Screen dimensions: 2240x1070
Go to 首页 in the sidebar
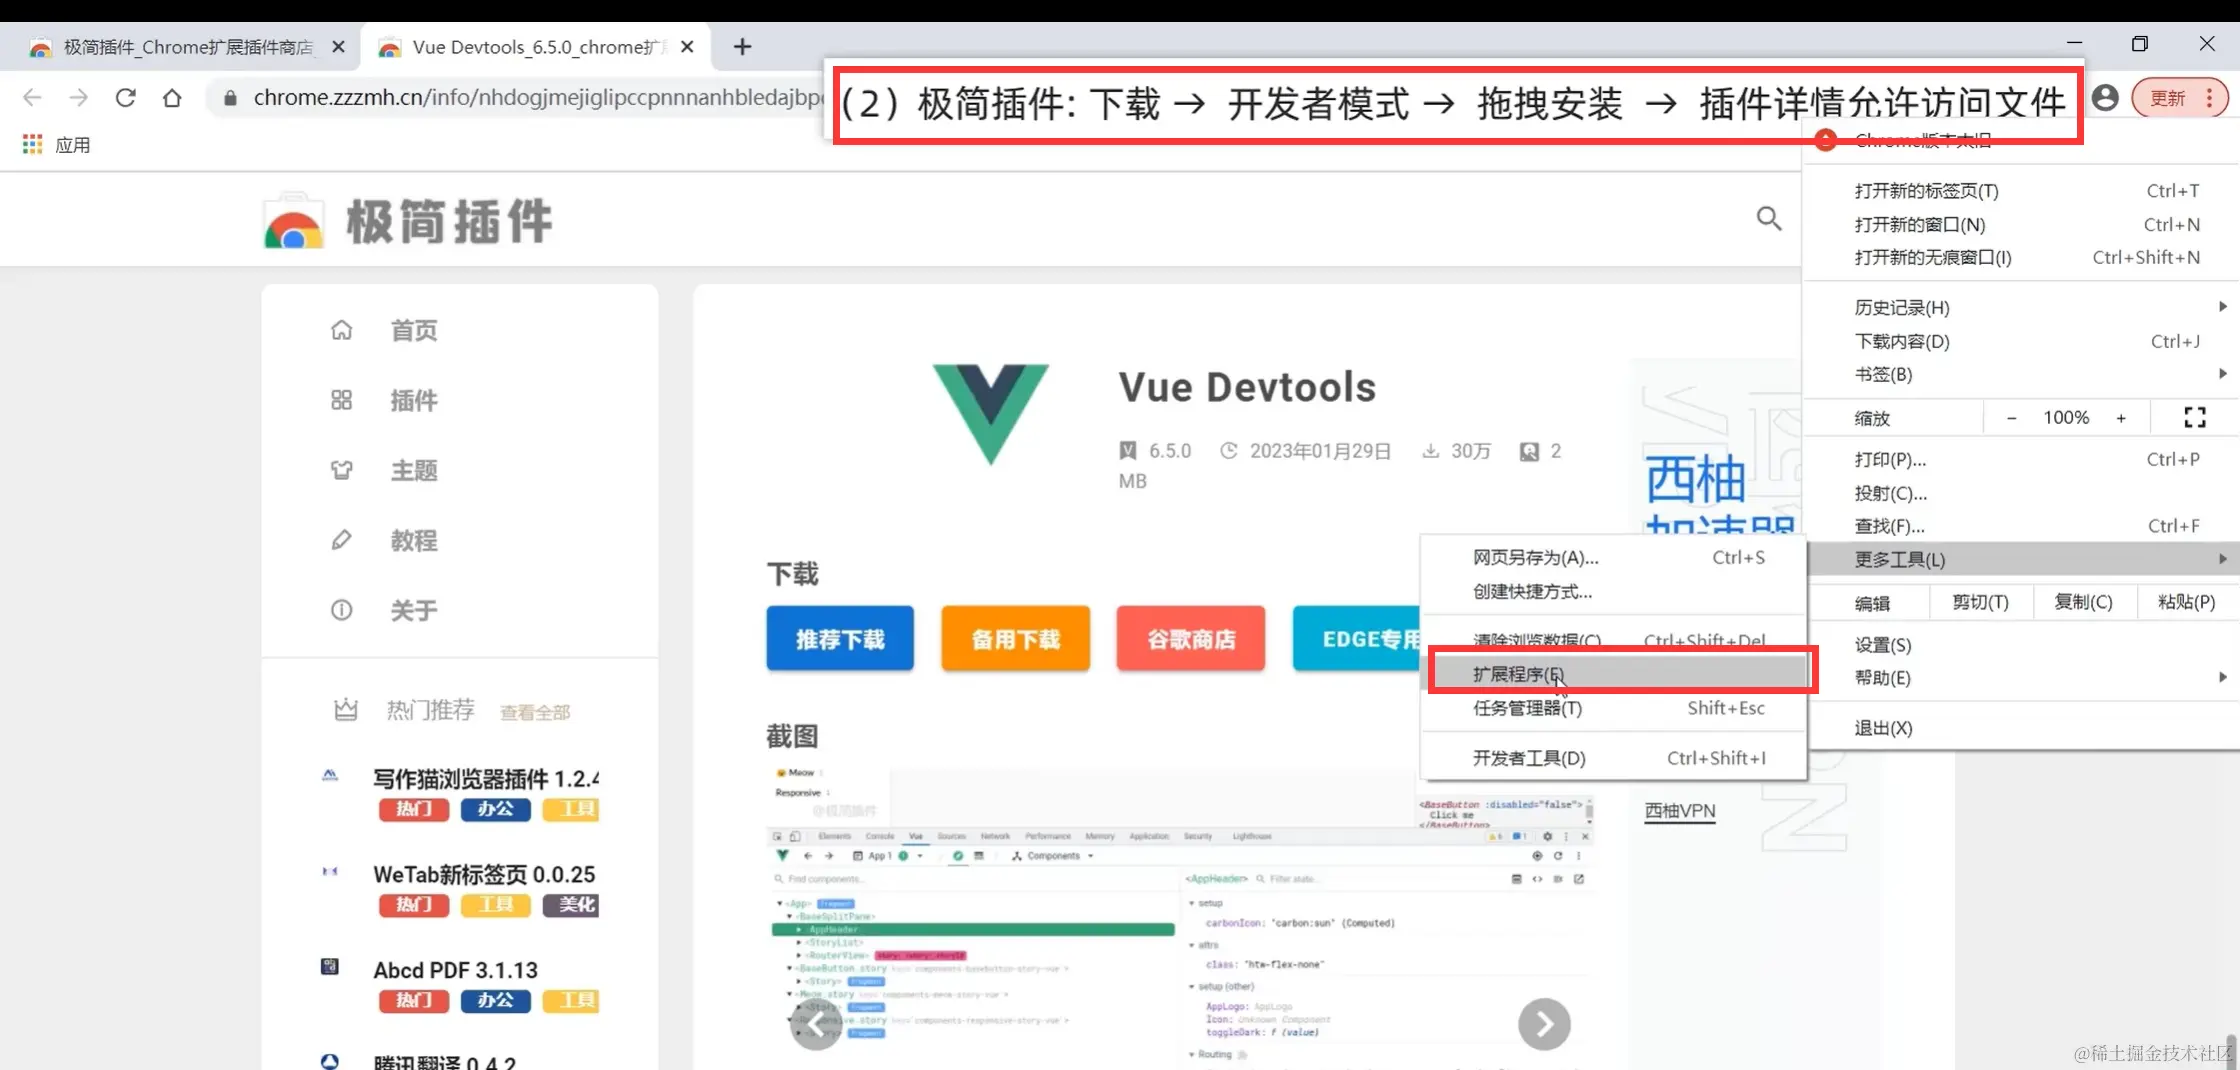coord(414,330)
